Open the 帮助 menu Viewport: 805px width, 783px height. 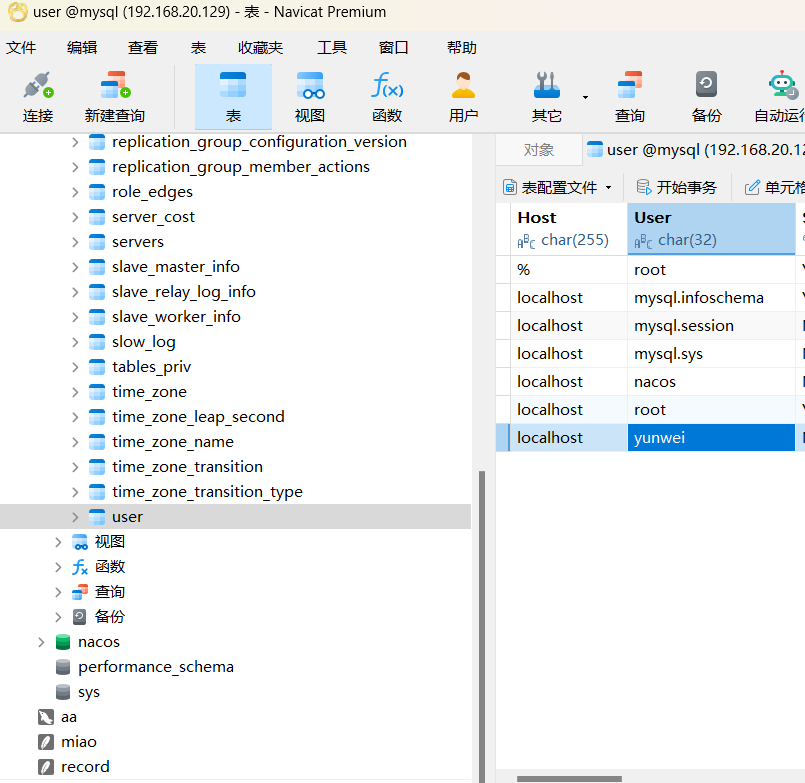click(x=462, y=48)
